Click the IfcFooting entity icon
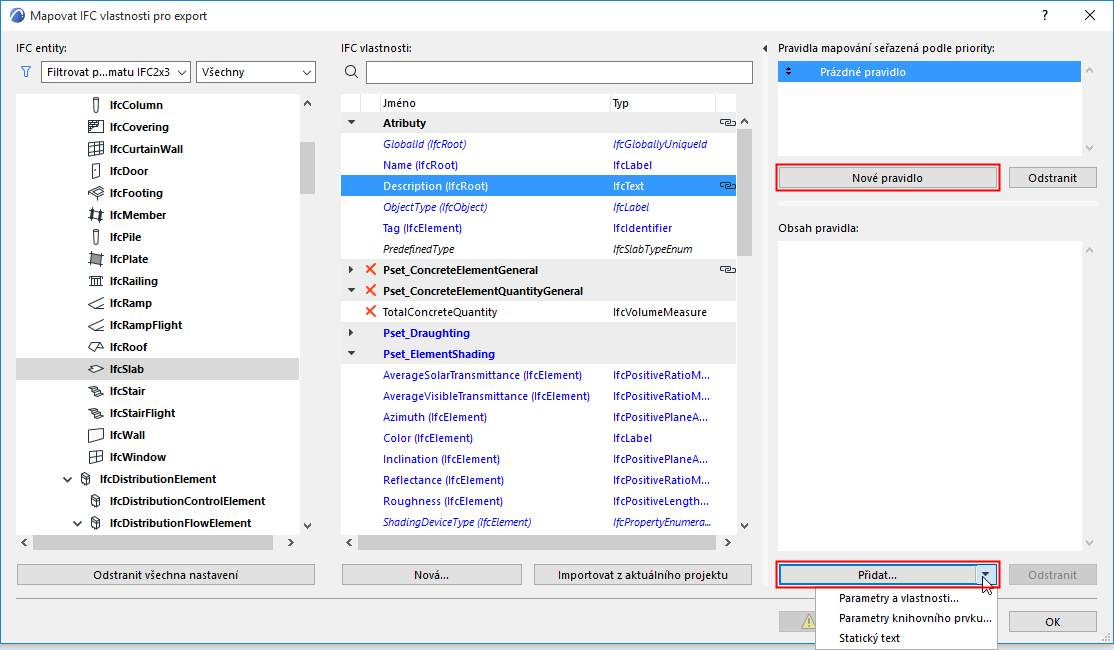Screen dimensions: 1114x650 tap(96, 193)
